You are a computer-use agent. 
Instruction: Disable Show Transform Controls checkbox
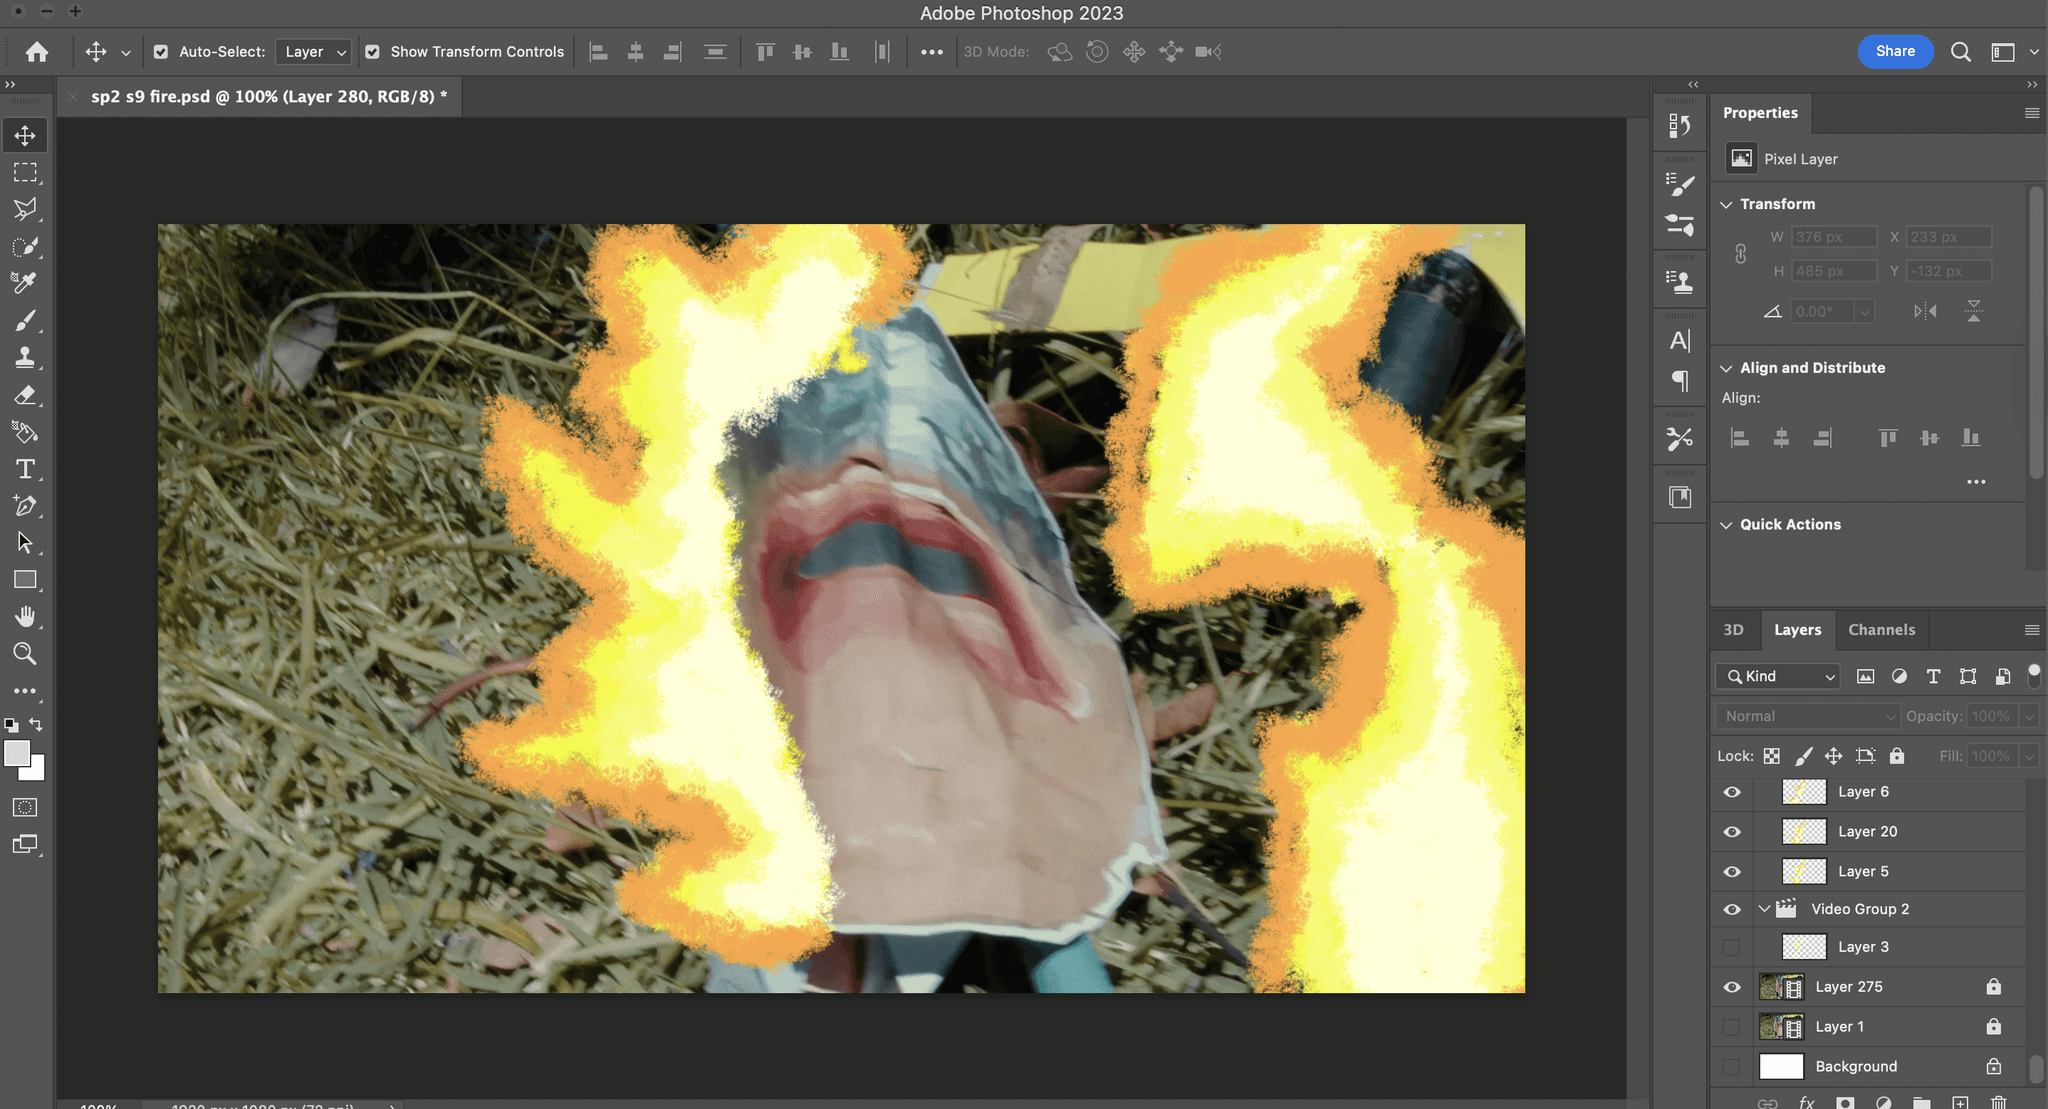click(372, 52)
